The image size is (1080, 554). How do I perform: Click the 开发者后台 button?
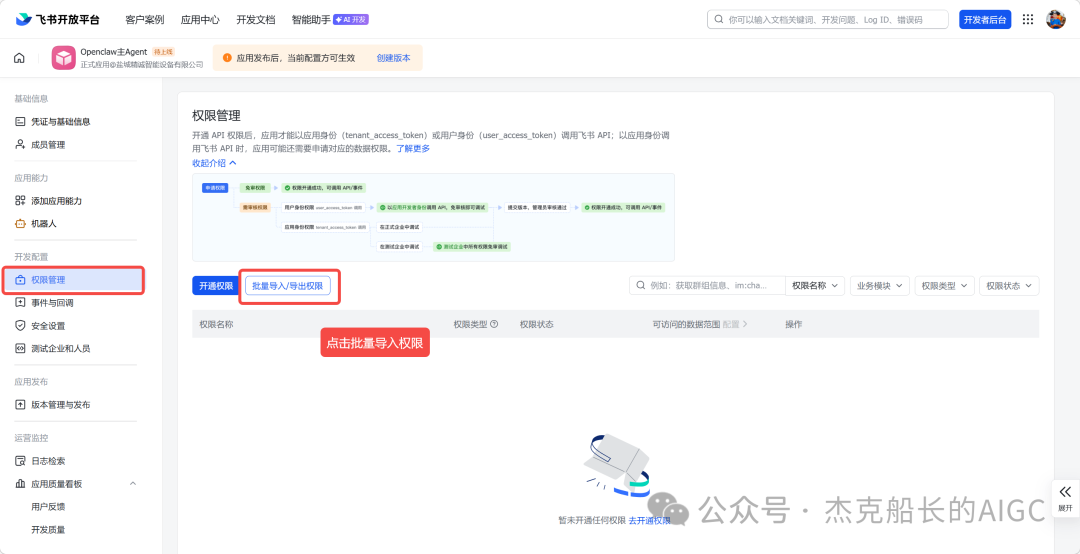(985, 19)
